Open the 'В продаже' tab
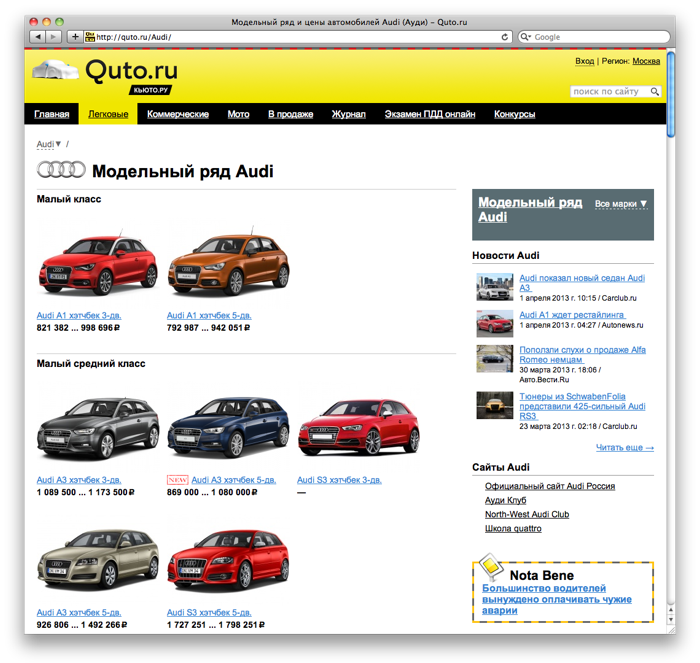Viewport: 700px width, 663px height. click(x=290, y=114)
